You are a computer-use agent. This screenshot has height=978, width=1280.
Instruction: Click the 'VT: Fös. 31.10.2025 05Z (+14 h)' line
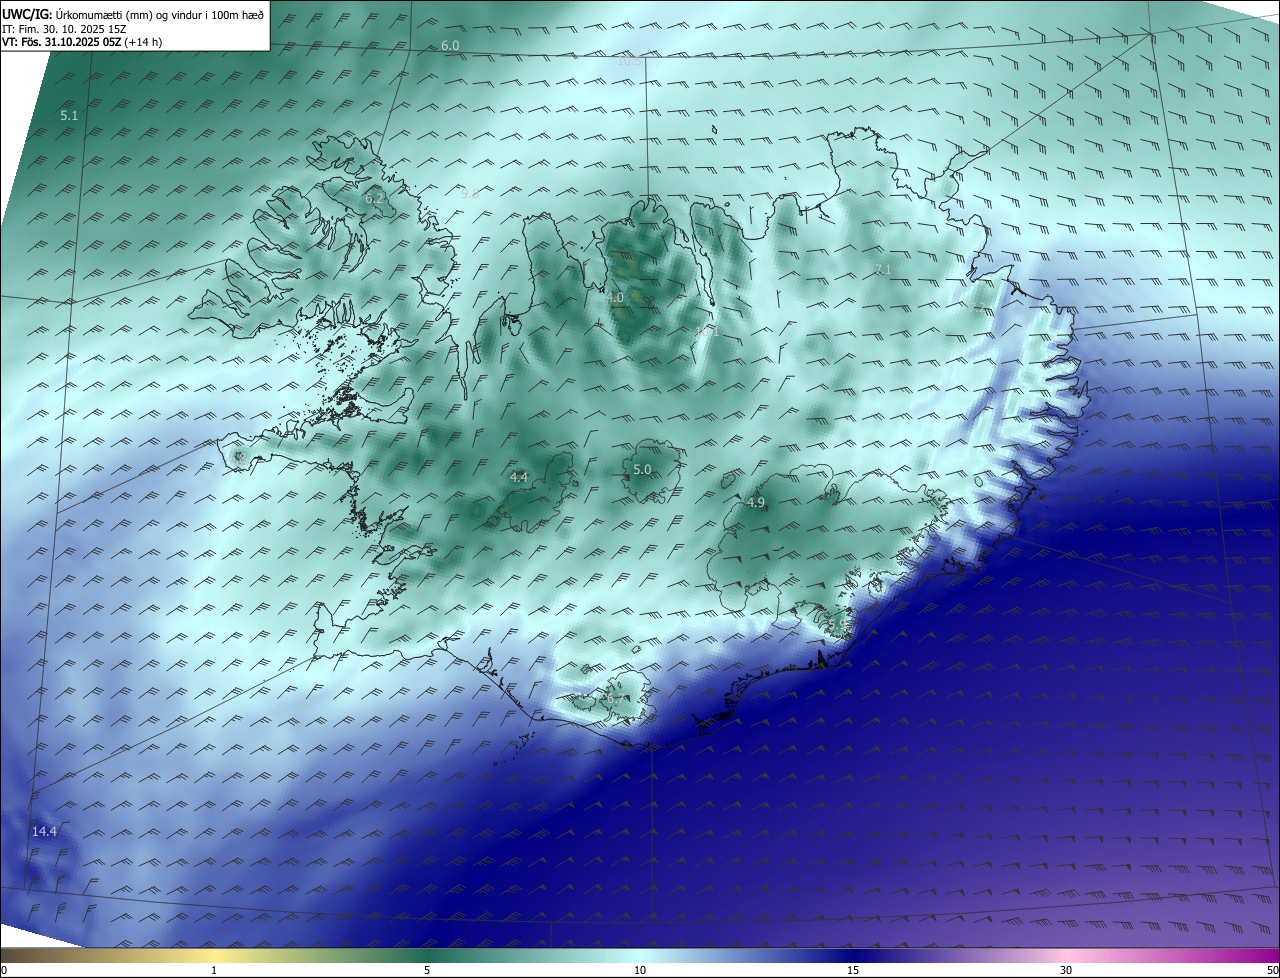tap(82, 42)
